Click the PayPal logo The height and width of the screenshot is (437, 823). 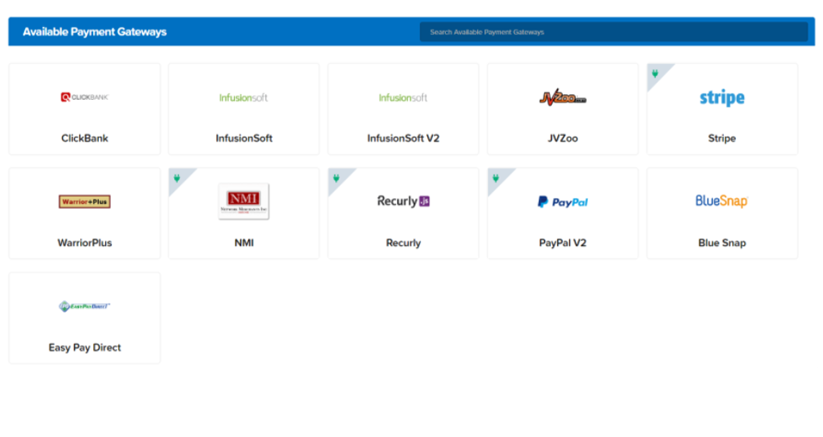[x=563, y=202]
